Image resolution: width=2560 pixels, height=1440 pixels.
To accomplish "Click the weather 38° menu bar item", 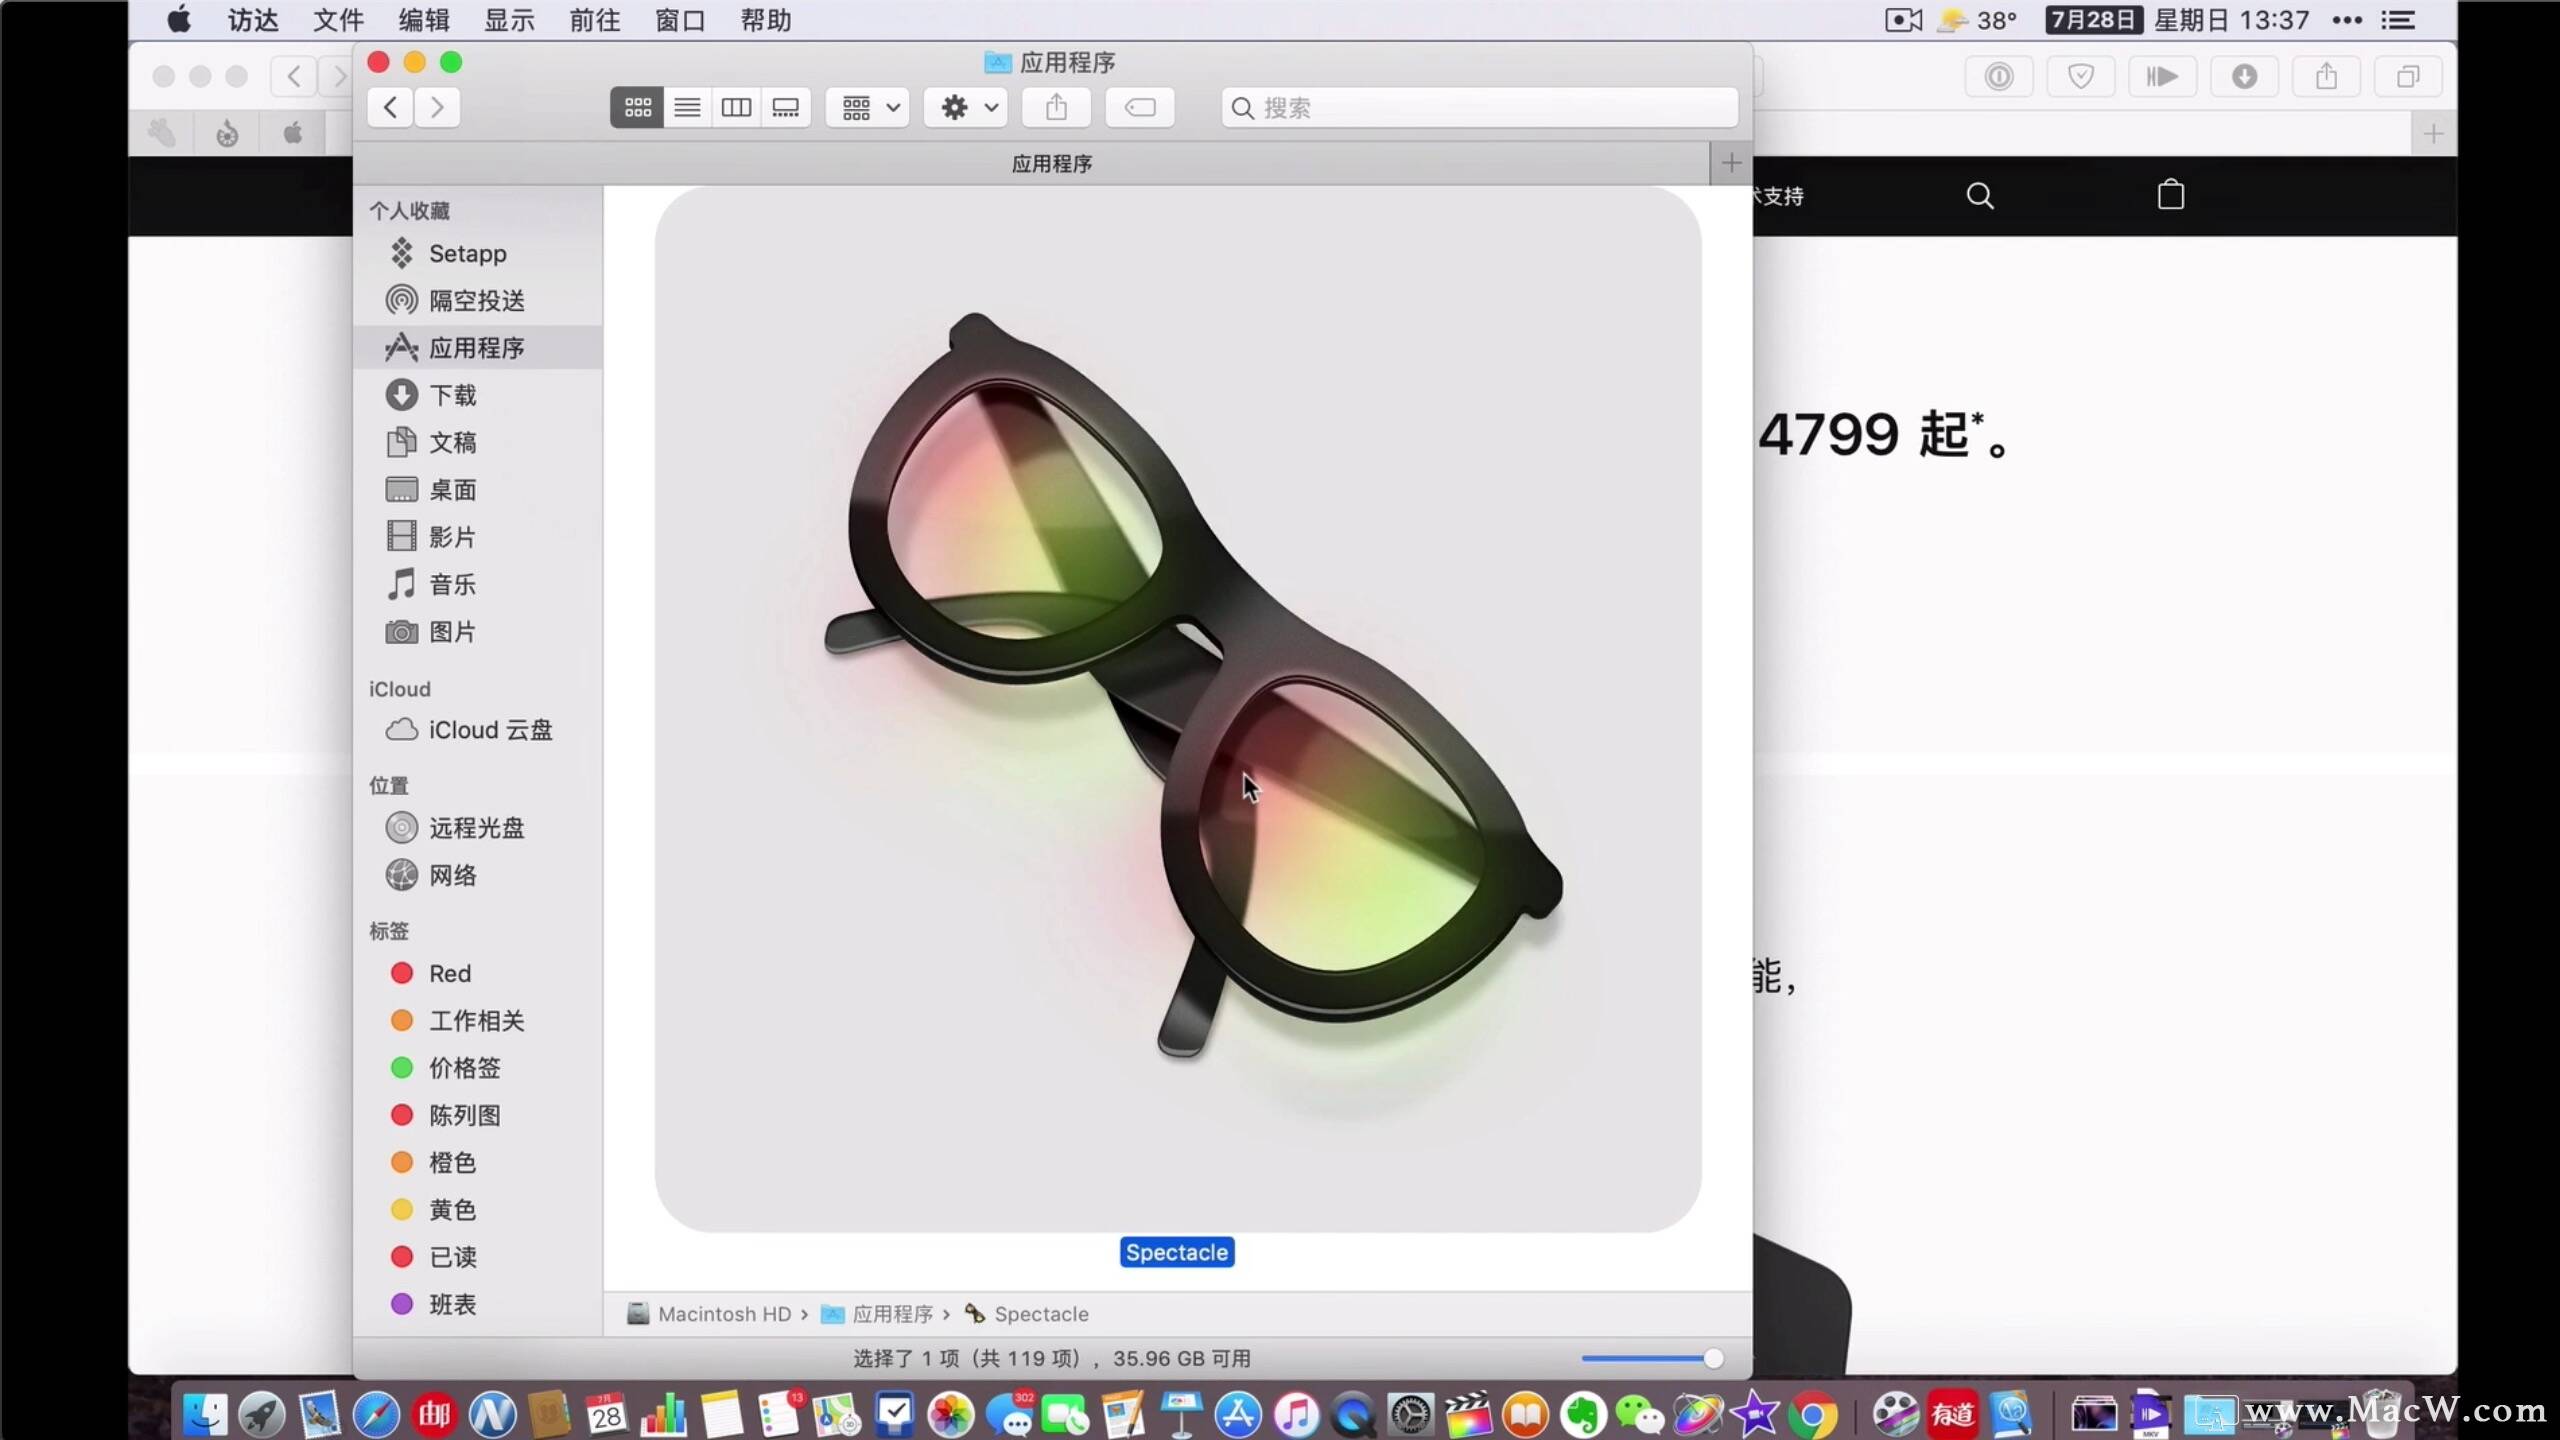I will pos(1978,20).
